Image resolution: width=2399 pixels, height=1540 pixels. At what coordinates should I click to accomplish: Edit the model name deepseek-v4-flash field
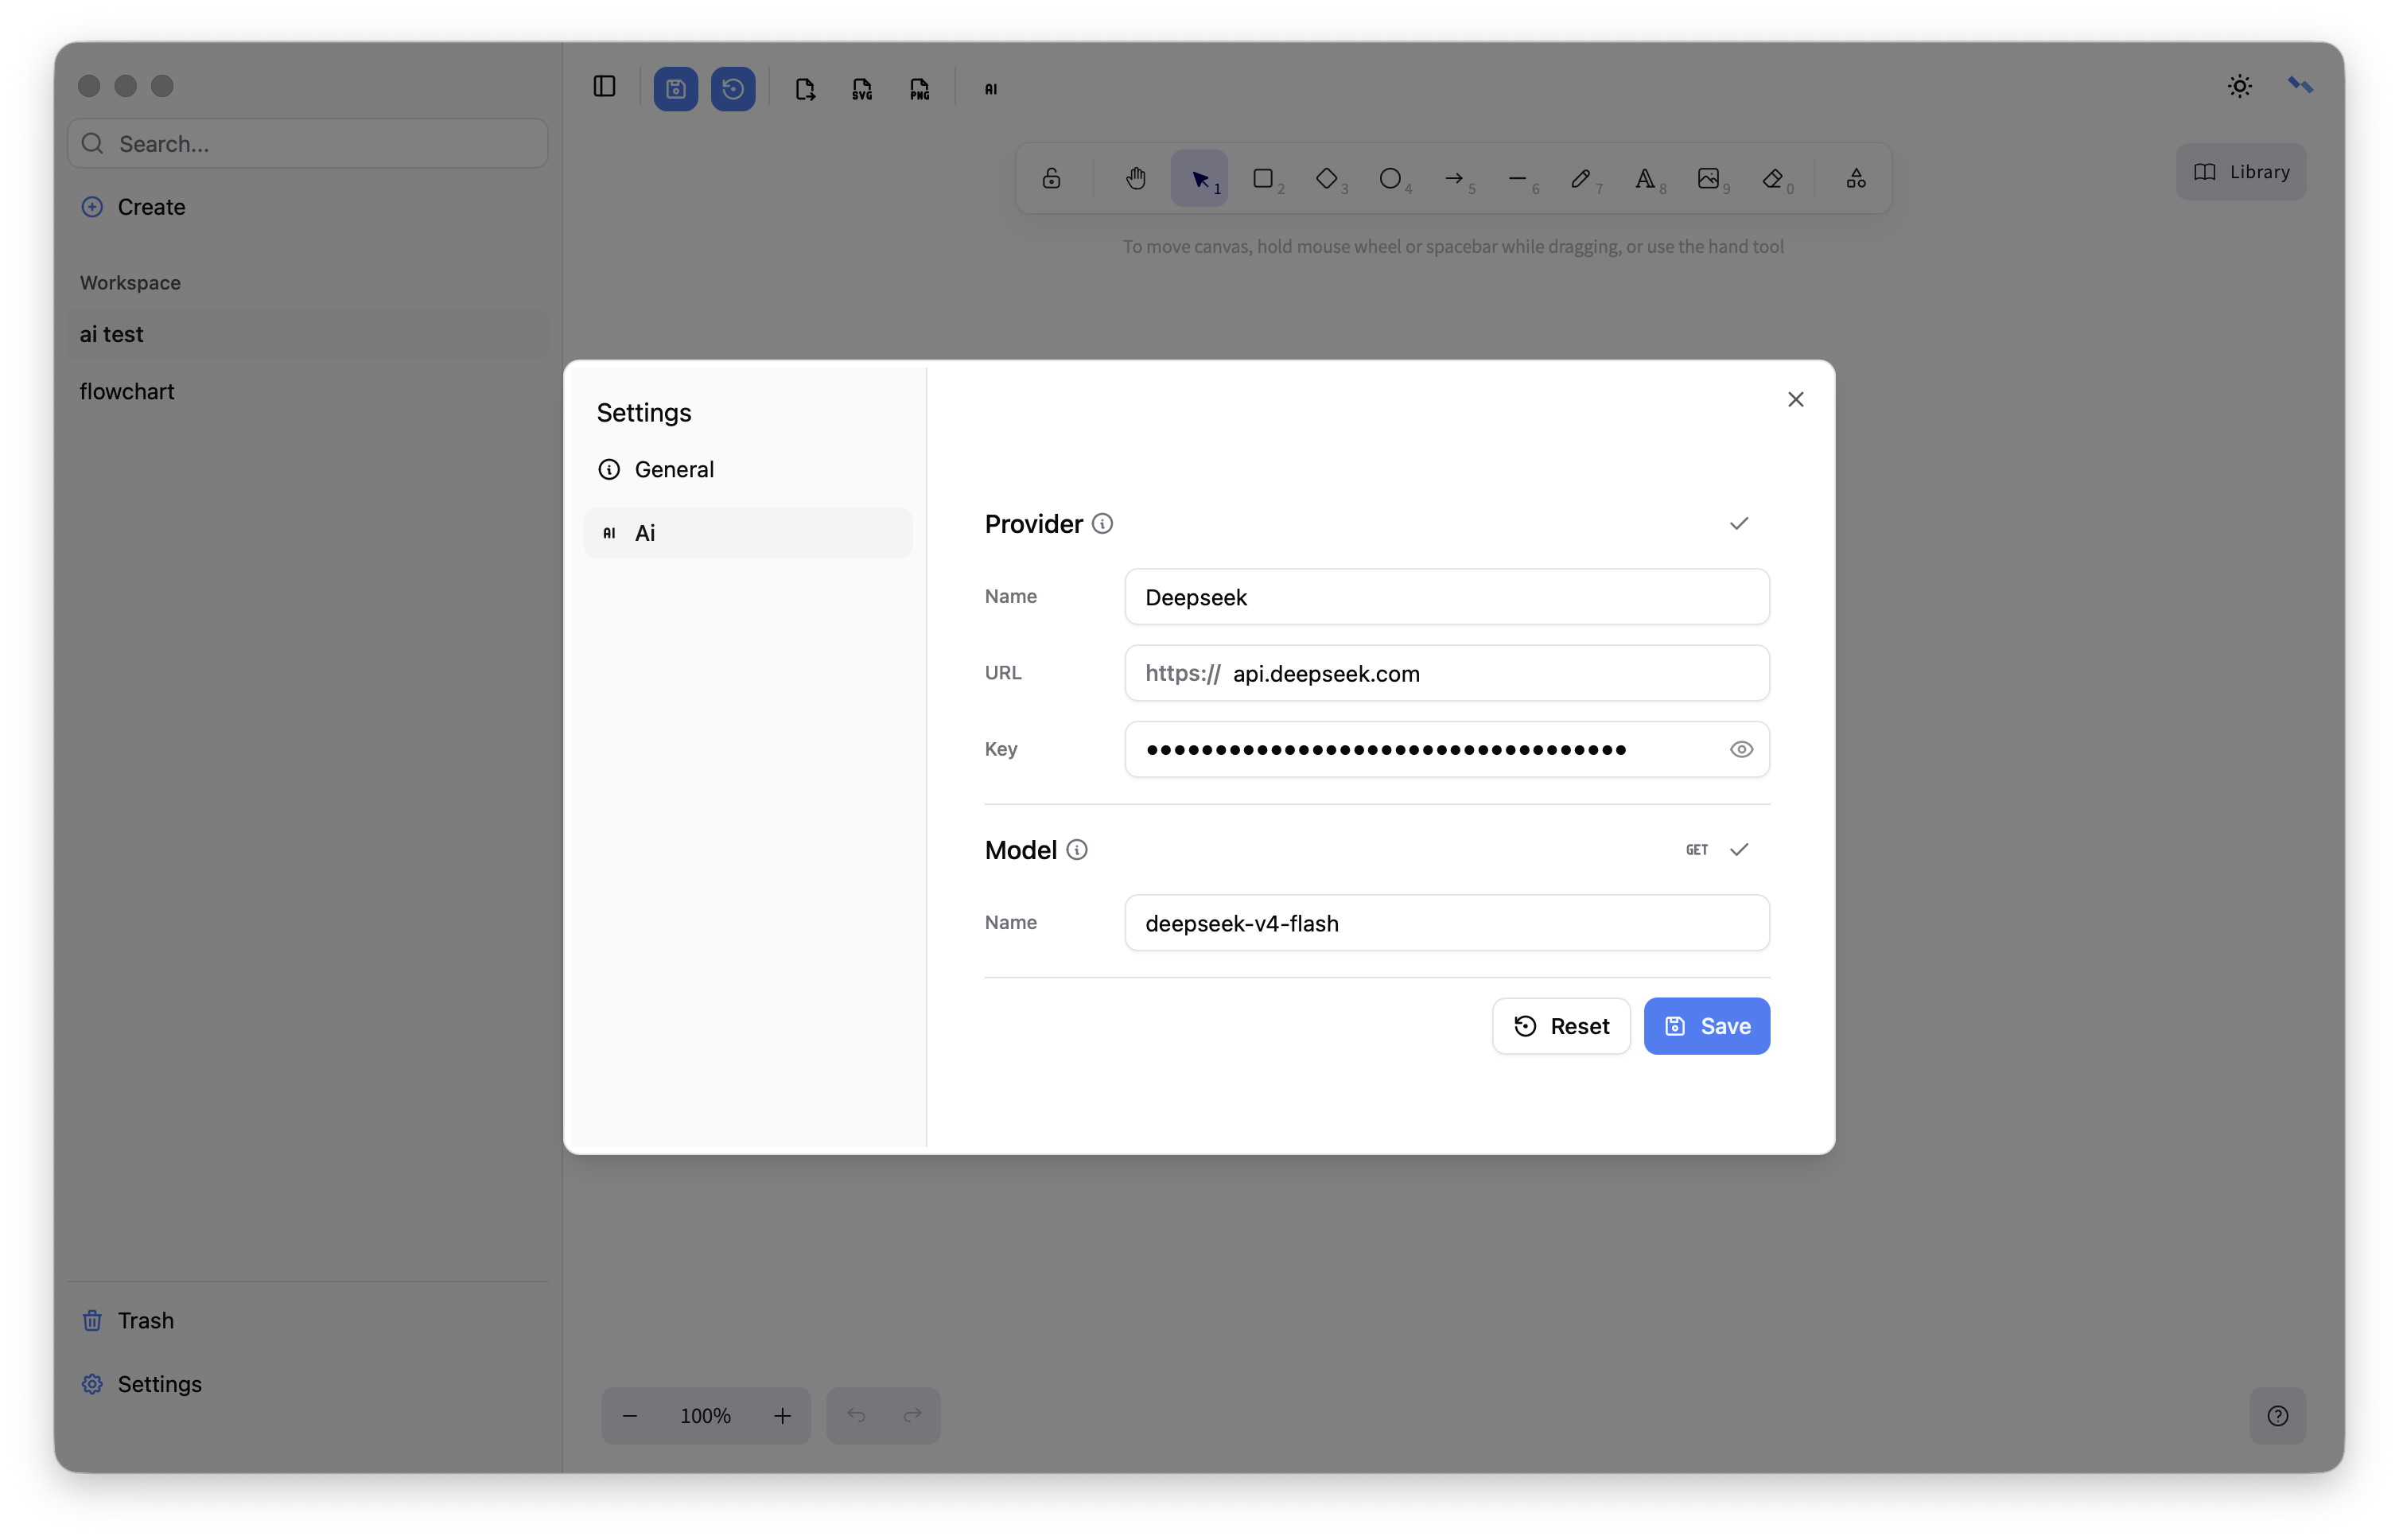coord(1446,923)
